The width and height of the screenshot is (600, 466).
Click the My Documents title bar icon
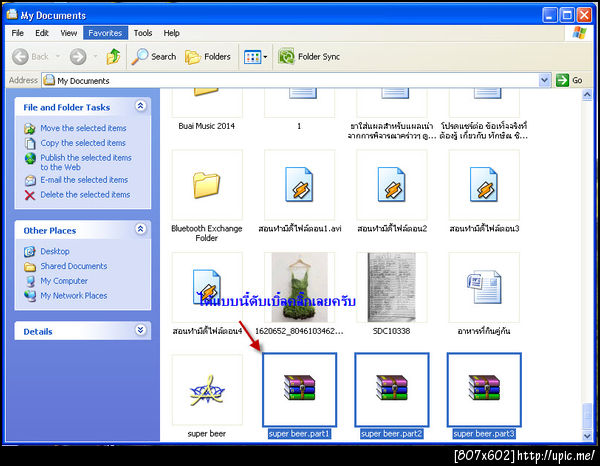pos(12,14)
